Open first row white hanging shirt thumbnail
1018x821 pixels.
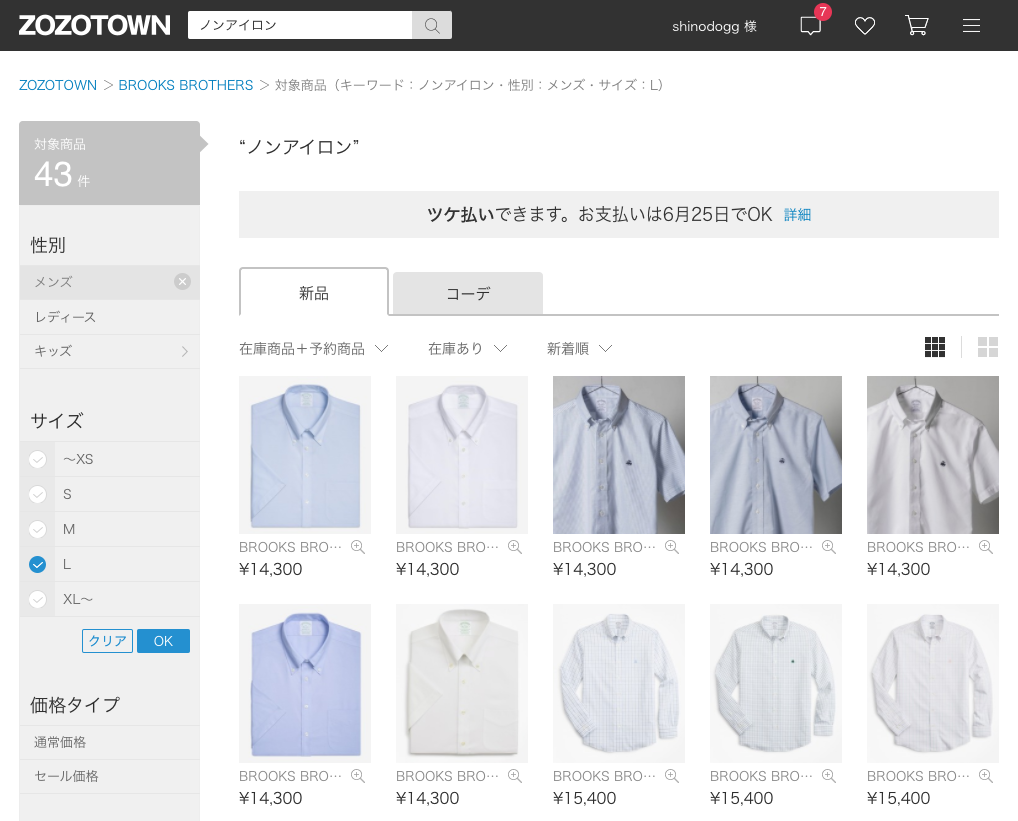click(933, 455)
